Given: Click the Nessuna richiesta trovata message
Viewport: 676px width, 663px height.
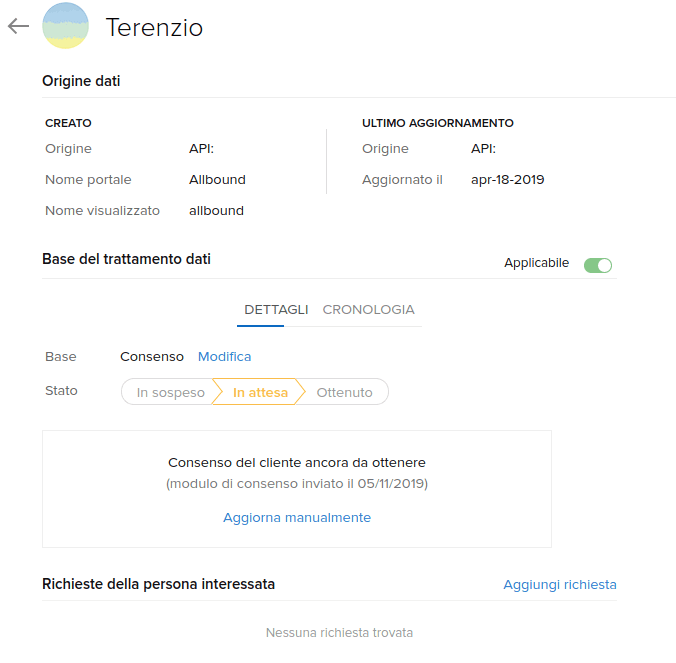Looking at the screenshot, I should [339, 633].
